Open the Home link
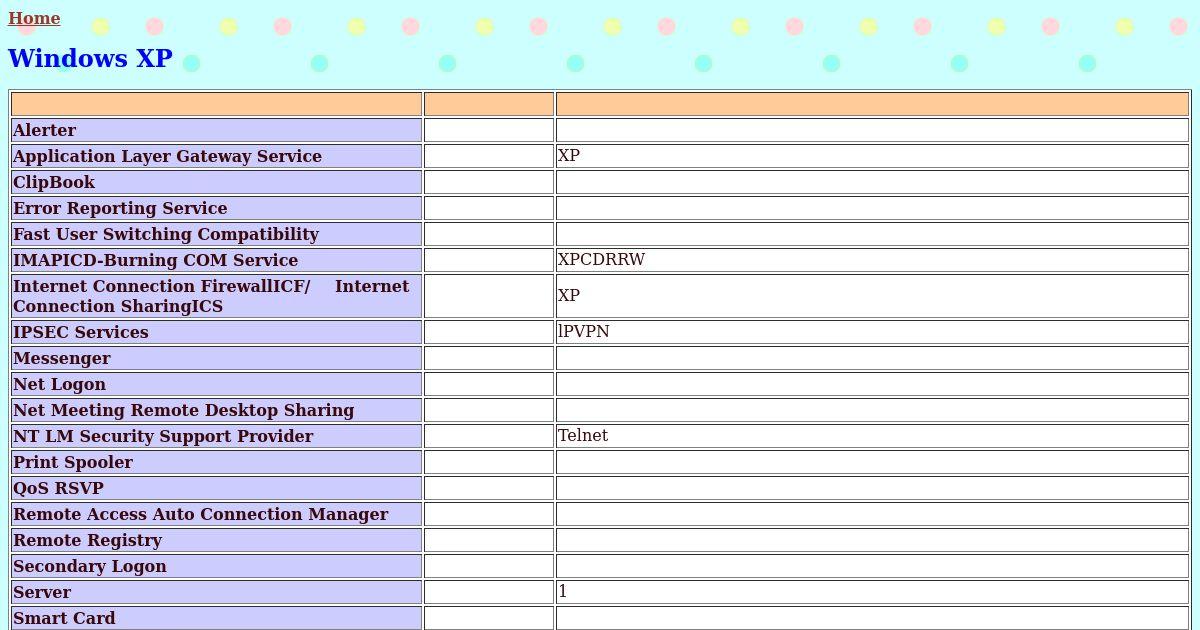Screen dimensions: 1200x630 click(34, 18)
